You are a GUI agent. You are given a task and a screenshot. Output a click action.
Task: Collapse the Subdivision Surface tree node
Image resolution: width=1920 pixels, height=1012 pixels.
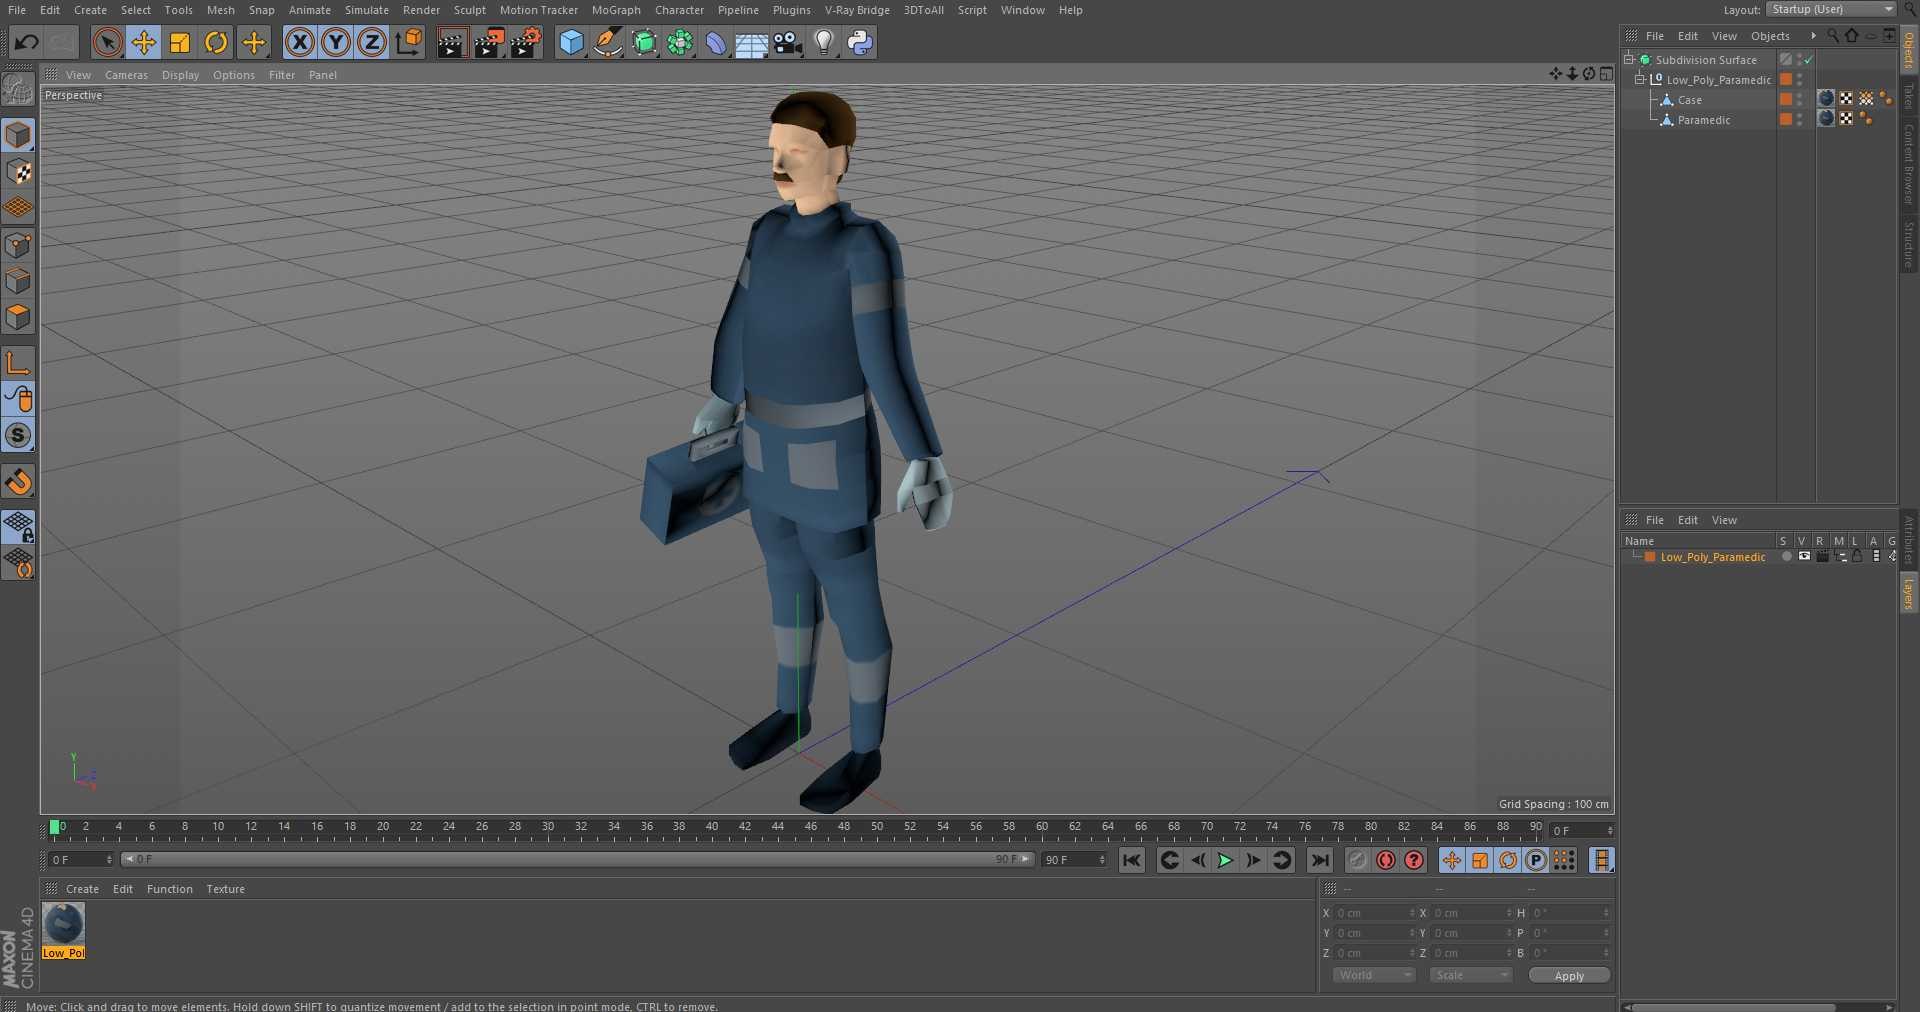[x=1629, y=59]
